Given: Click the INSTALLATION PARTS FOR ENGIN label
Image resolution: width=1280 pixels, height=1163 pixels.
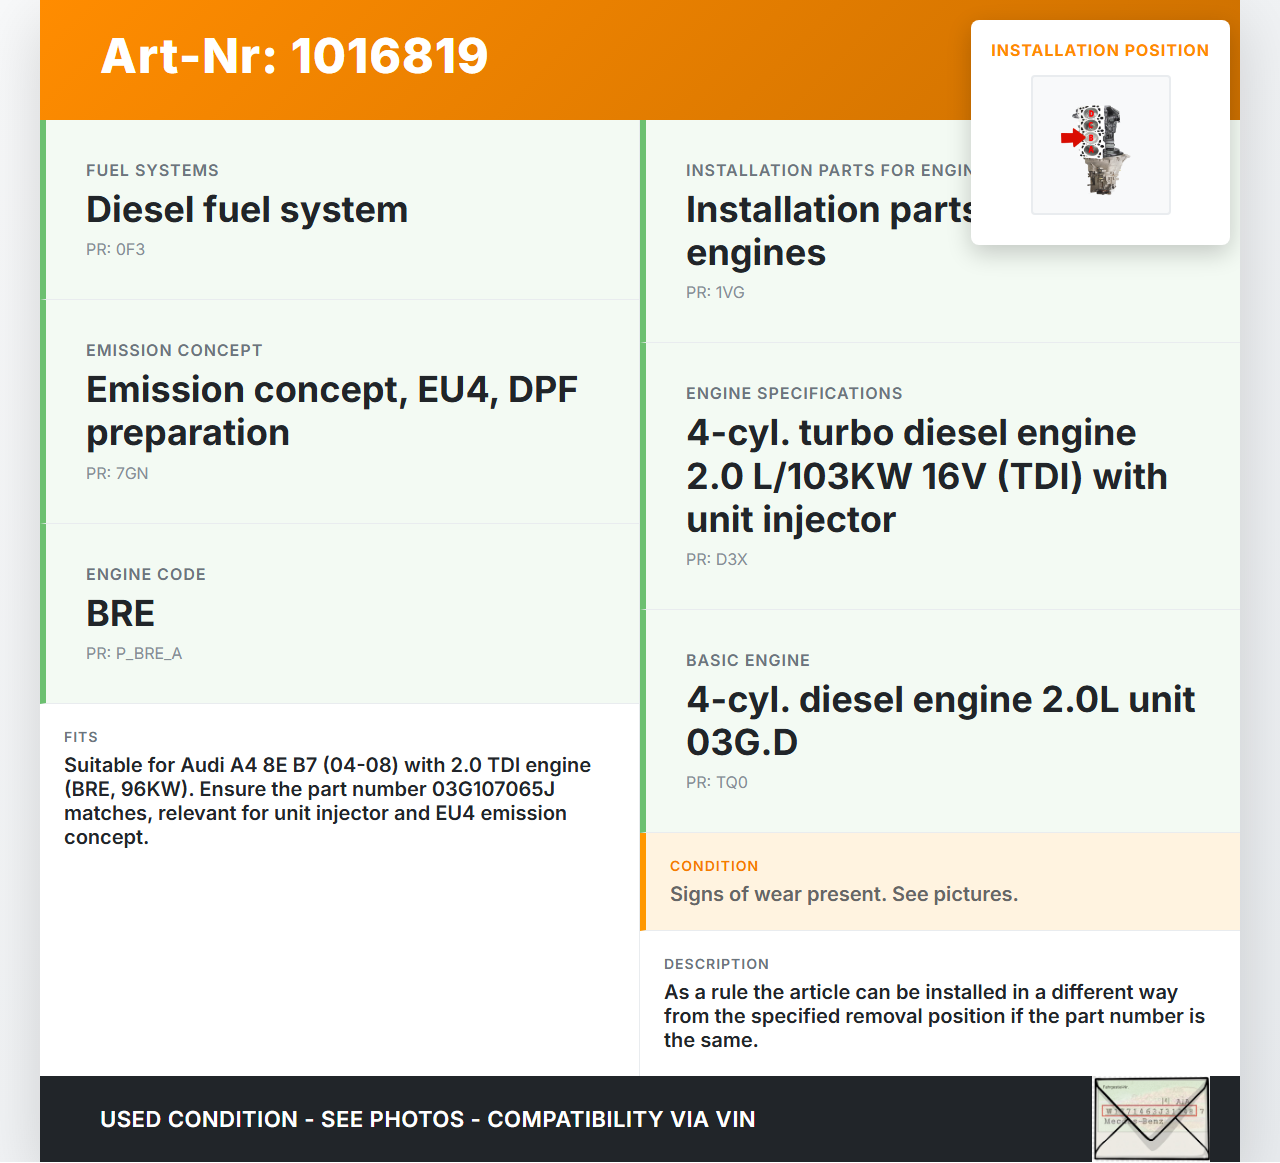Looking at the screenshot, I should click(828, 171).
